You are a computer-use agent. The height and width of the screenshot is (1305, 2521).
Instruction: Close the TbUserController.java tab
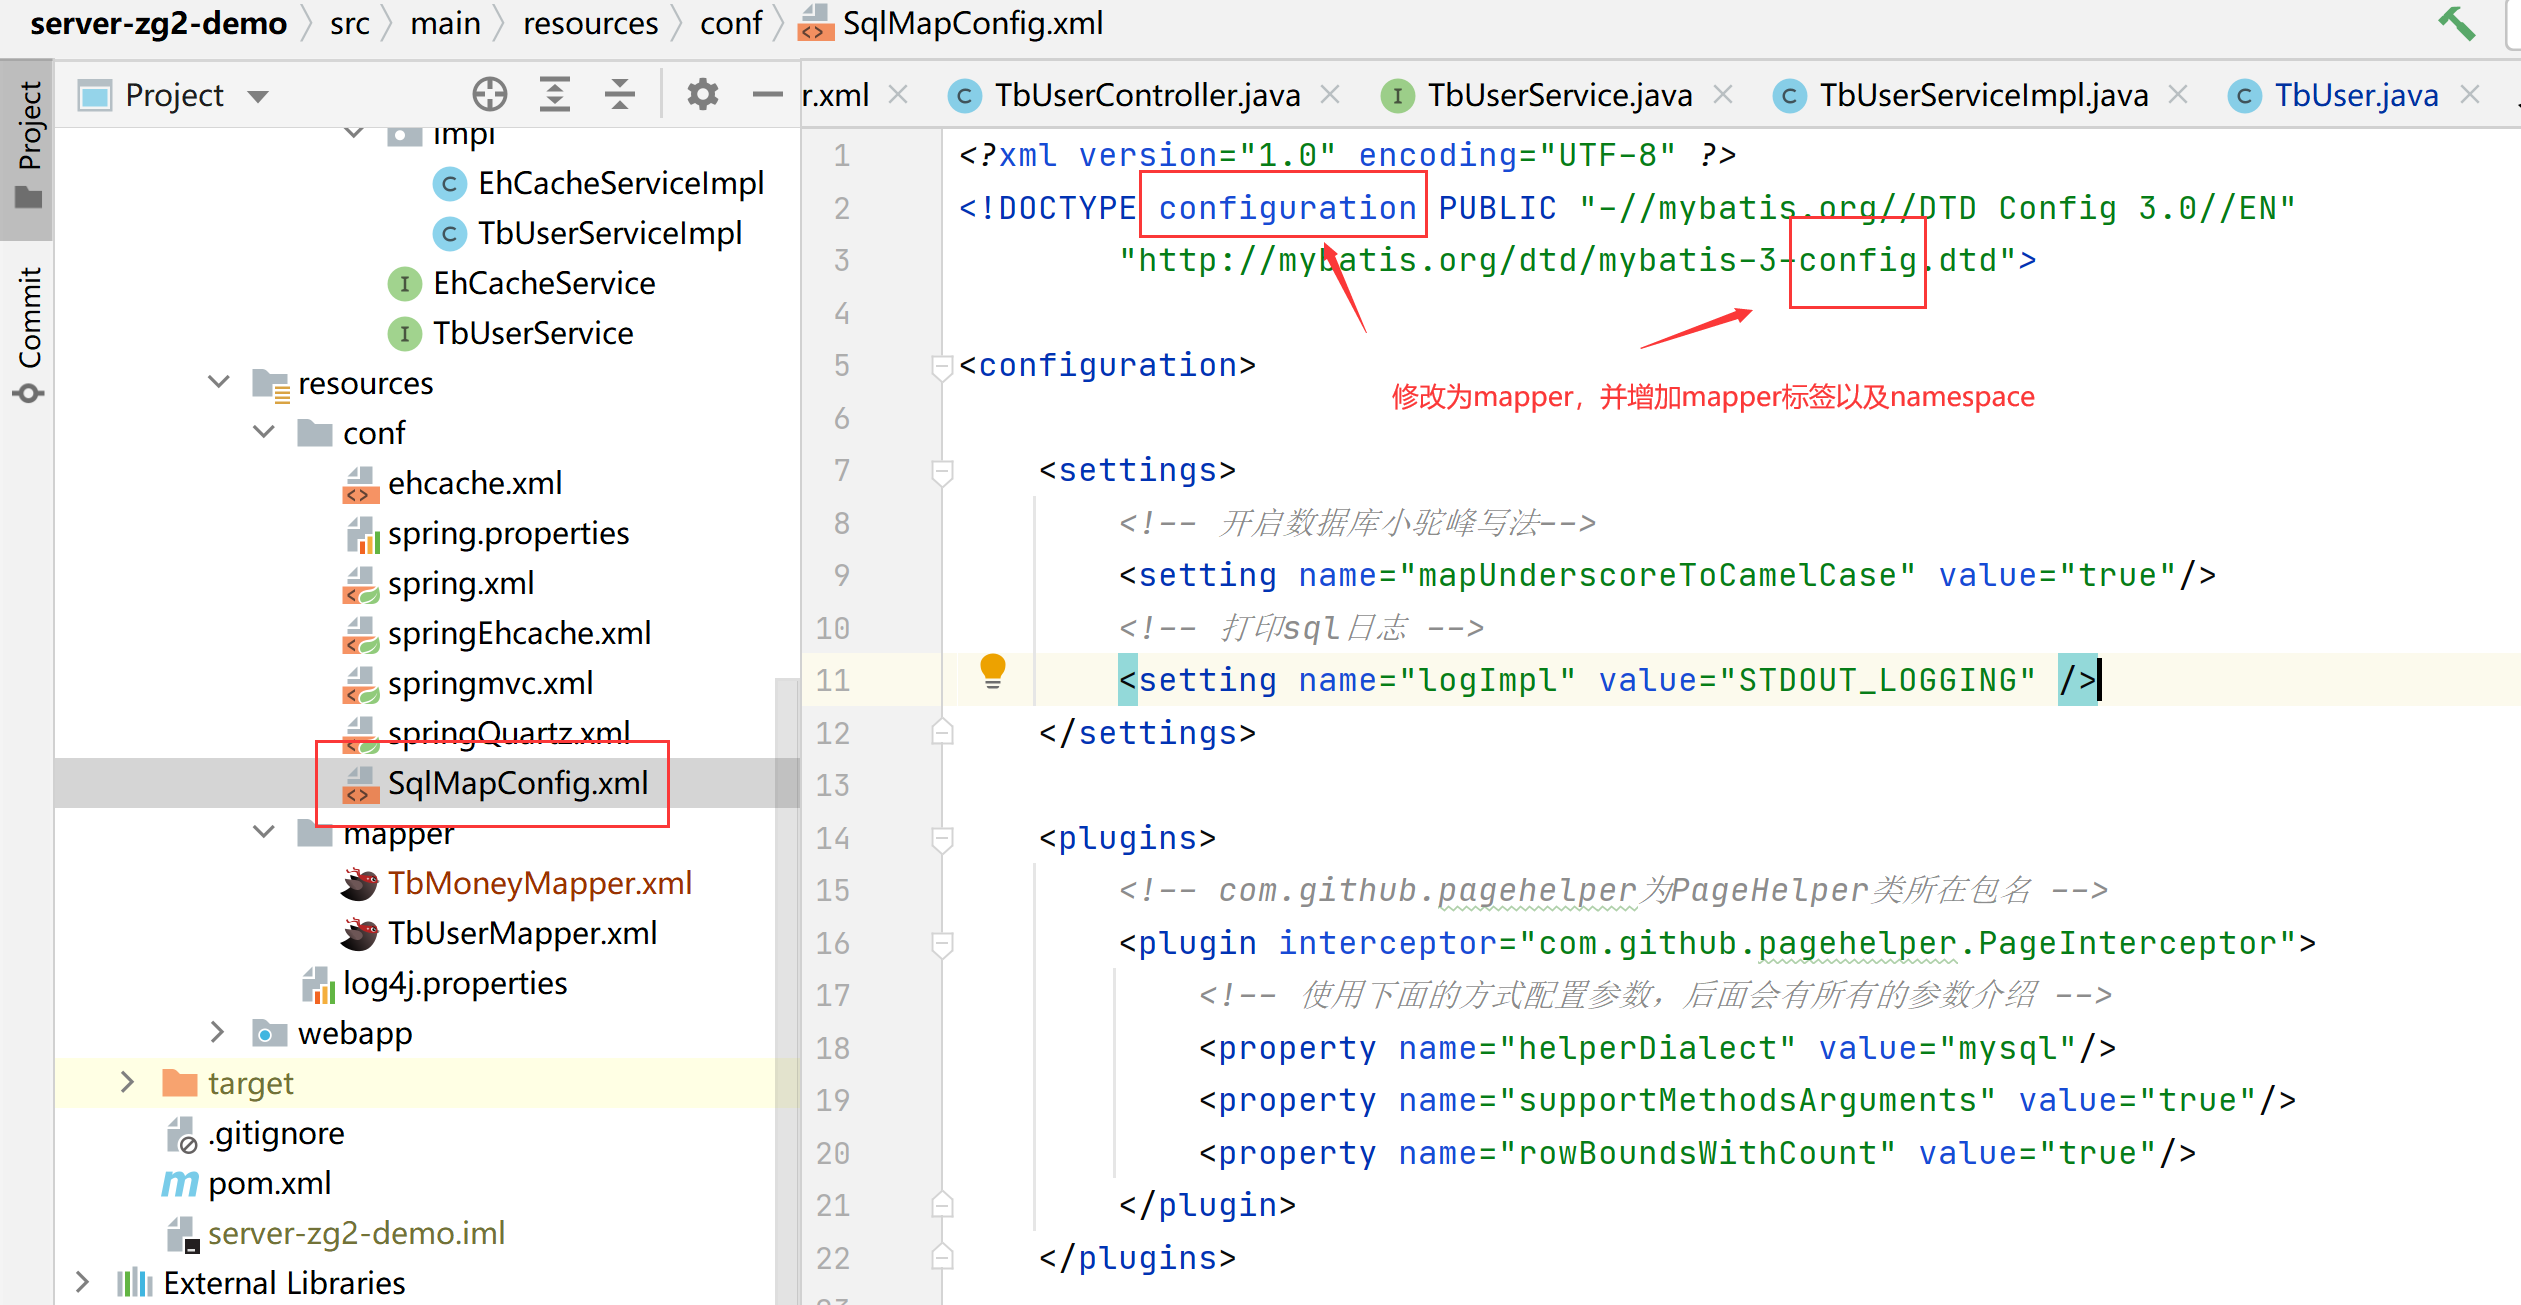(1330, 95)
